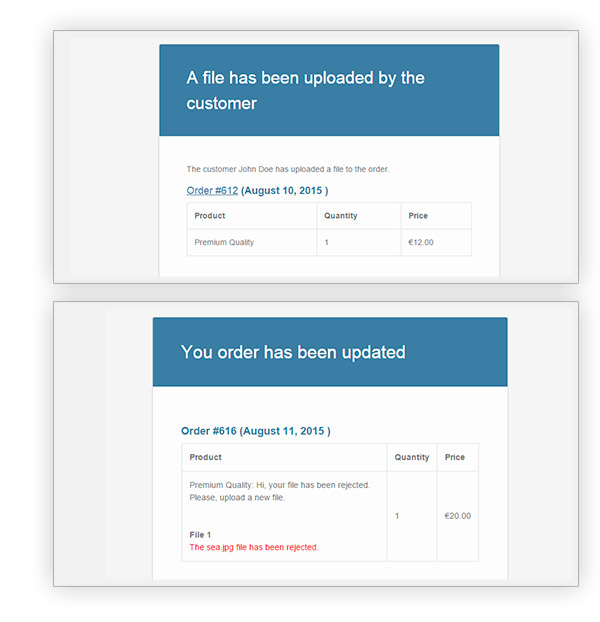The height and width of the screenshot is (622, 600).
Task: Click the 'You order has been updated' heading
Action: [293, 352]
